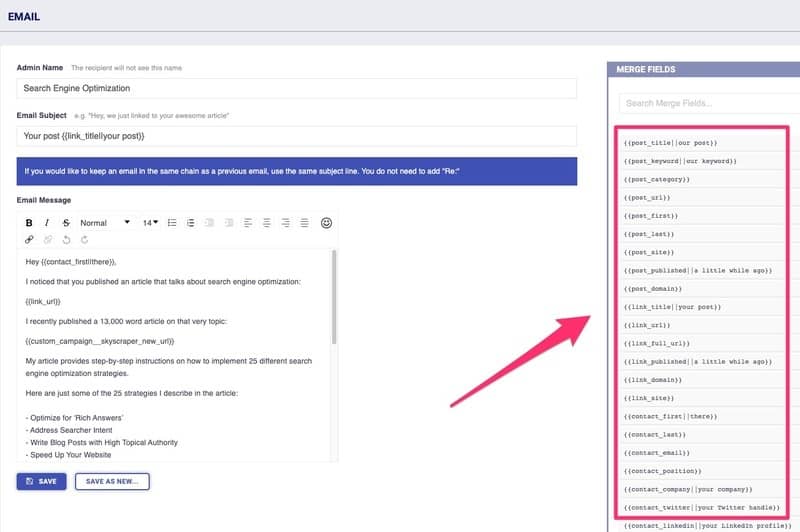Toggle bold formatting in email editor
The image size is (800, 532).
(x=29, y=223)
